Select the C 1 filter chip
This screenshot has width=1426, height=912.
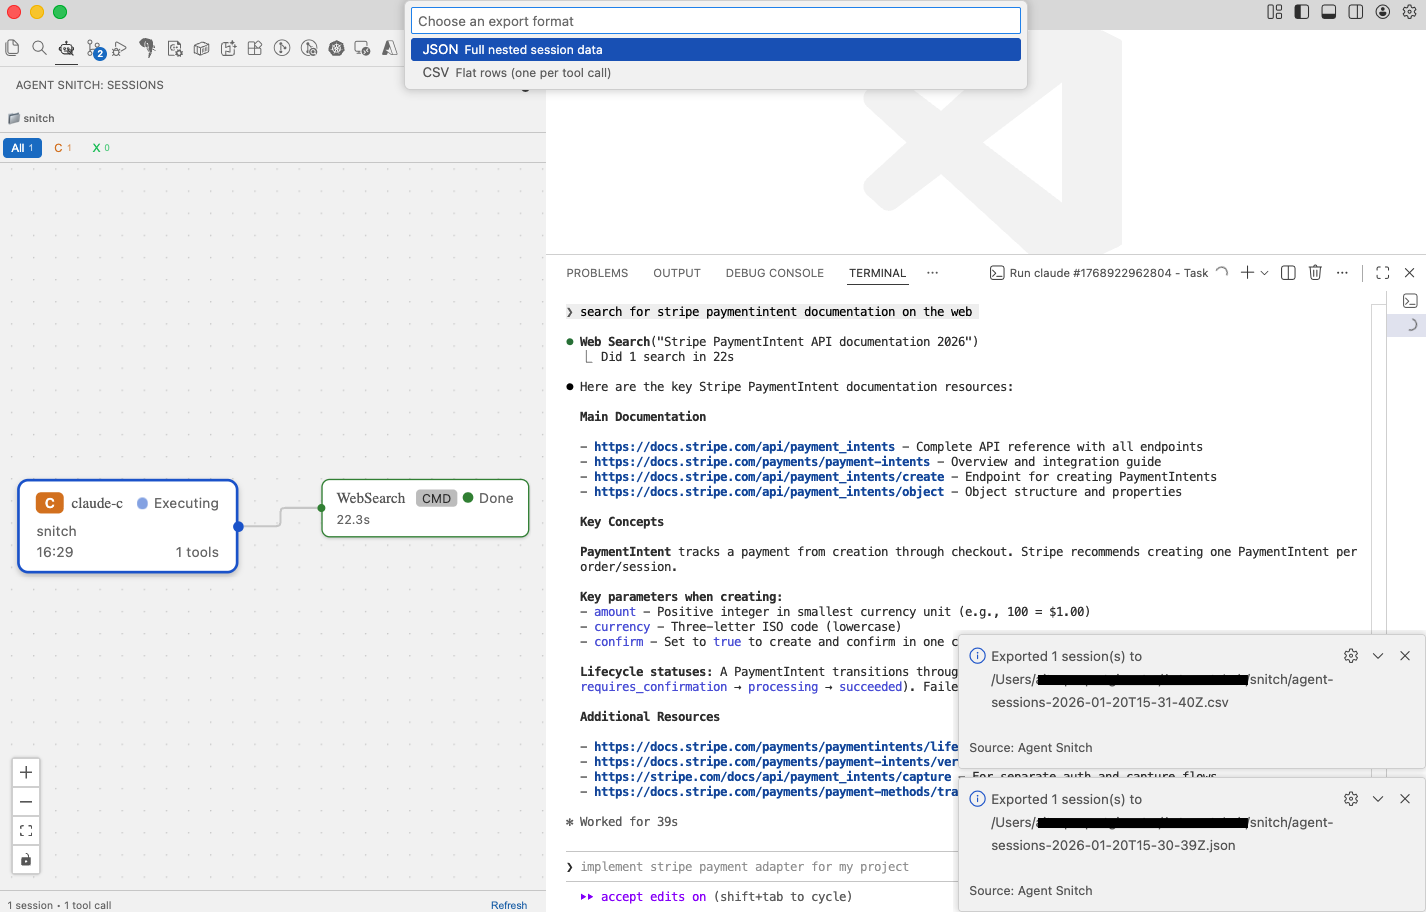pyautogui.click(x=63, y=148)
